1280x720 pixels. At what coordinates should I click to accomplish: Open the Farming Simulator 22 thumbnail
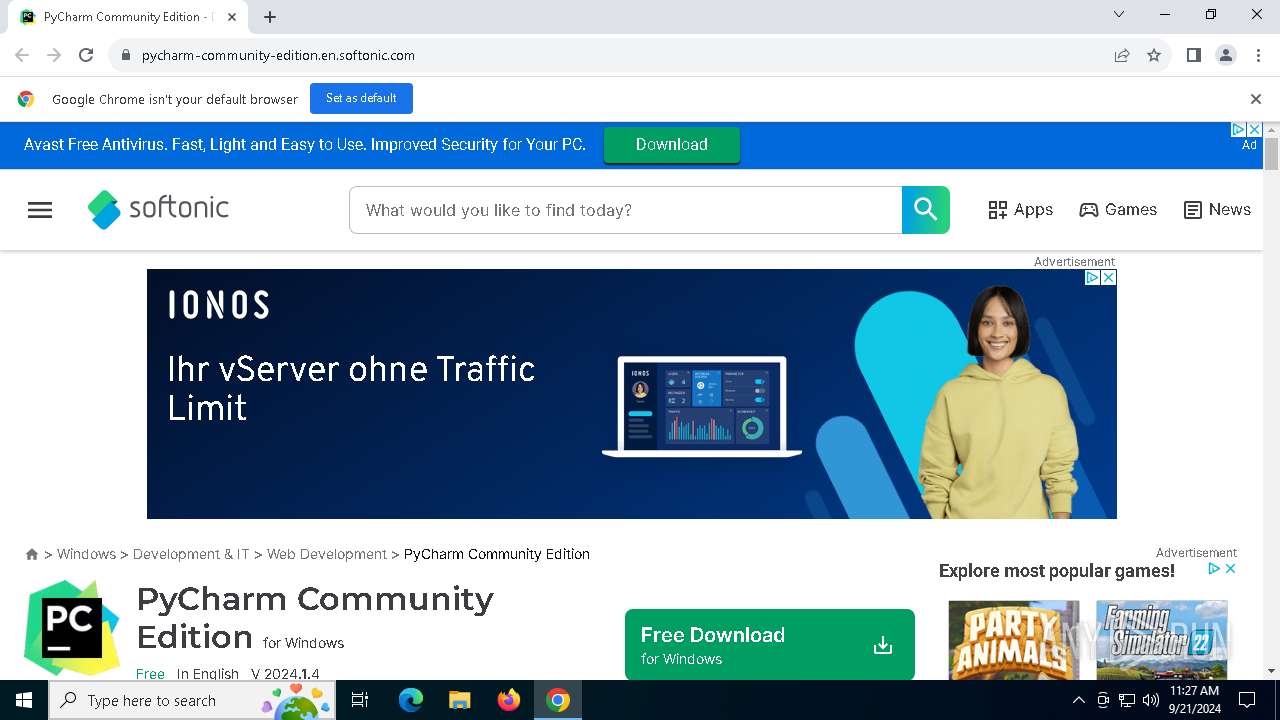pos(1162,640)
